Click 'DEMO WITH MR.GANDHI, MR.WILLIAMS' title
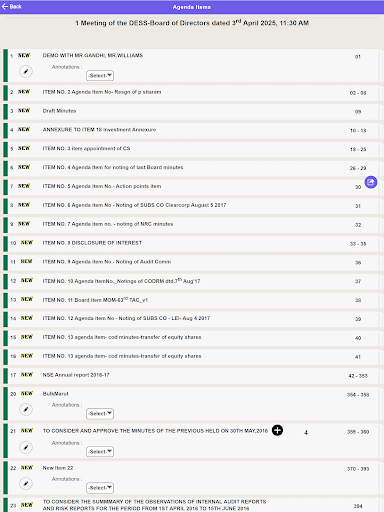The image size is (384, 512). pos(93,55)
